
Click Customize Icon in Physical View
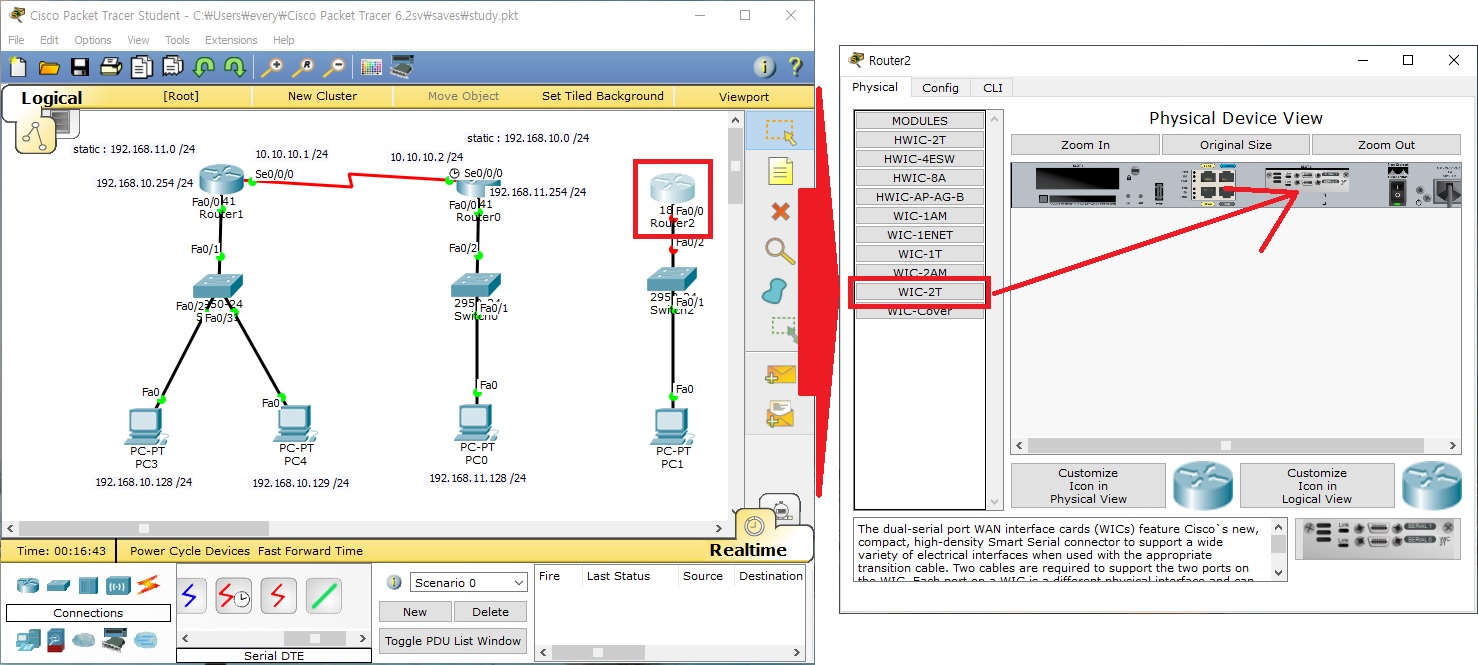[1088, 486]
